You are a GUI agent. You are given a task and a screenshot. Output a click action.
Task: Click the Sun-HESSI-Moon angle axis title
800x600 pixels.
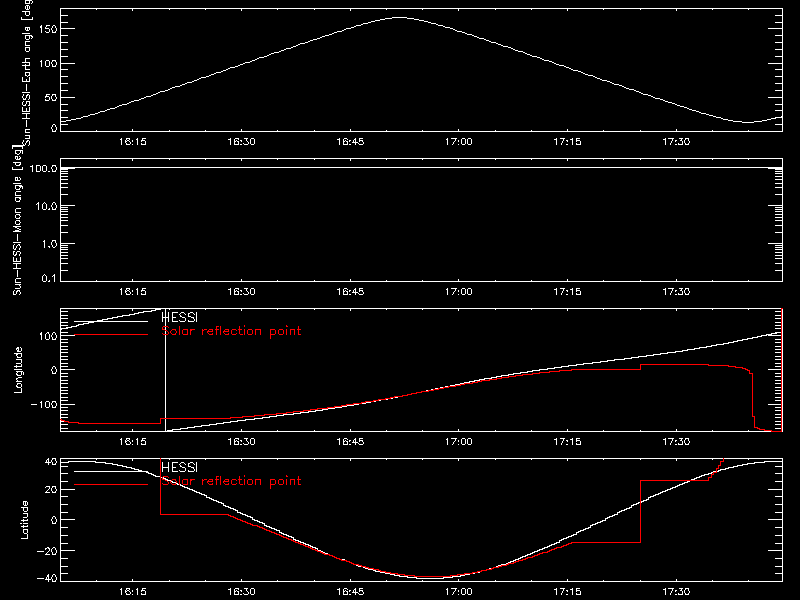click(18, 220)
